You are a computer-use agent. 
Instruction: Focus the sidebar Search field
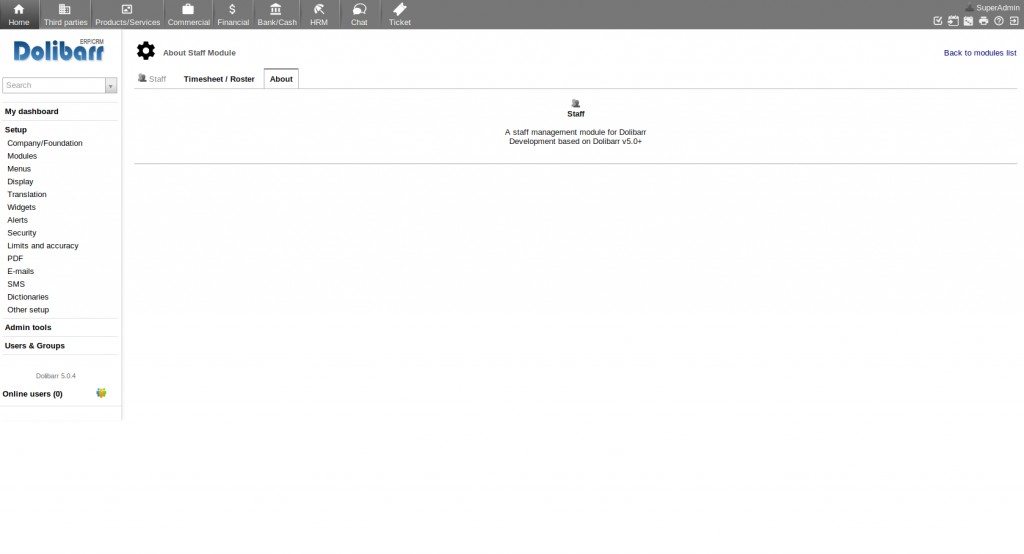(x=54, y=86)
